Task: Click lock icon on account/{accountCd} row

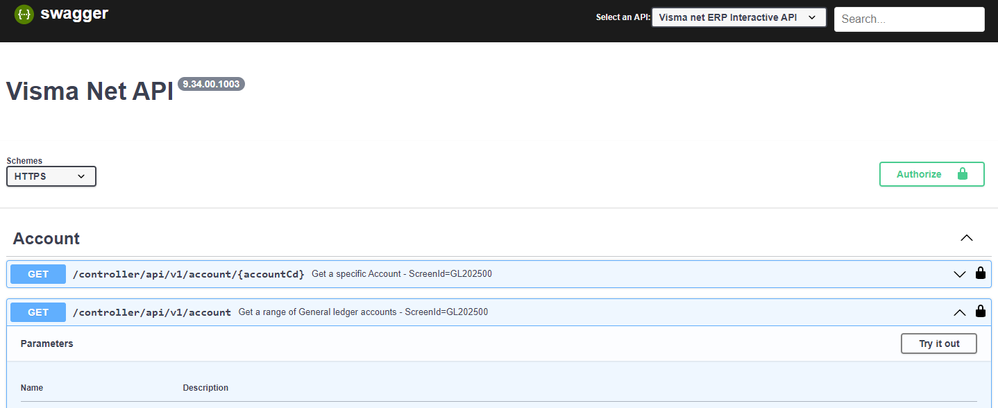Action: (980, 273)
